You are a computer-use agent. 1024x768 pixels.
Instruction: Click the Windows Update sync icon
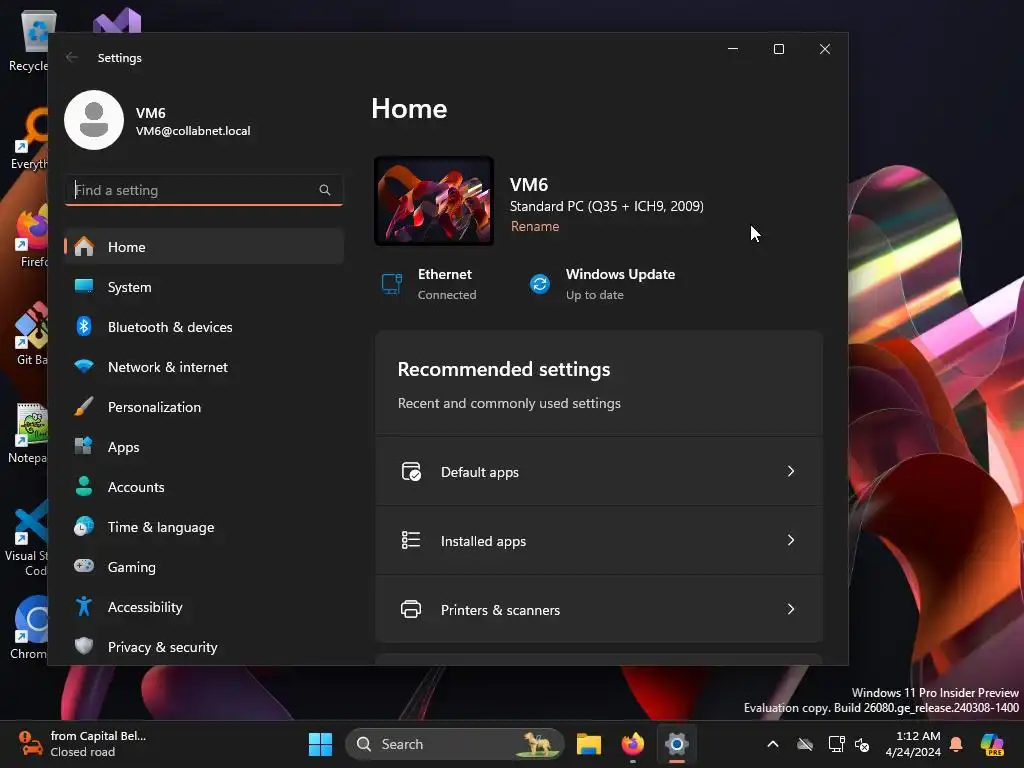pos(540,284)
